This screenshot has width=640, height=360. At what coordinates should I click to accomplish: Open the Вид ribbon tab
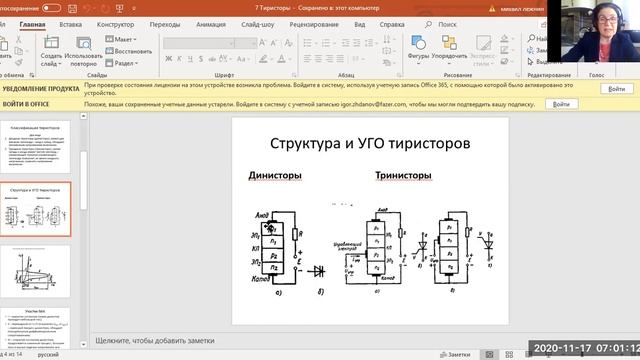pyautogui.click(x=360, y=24)
